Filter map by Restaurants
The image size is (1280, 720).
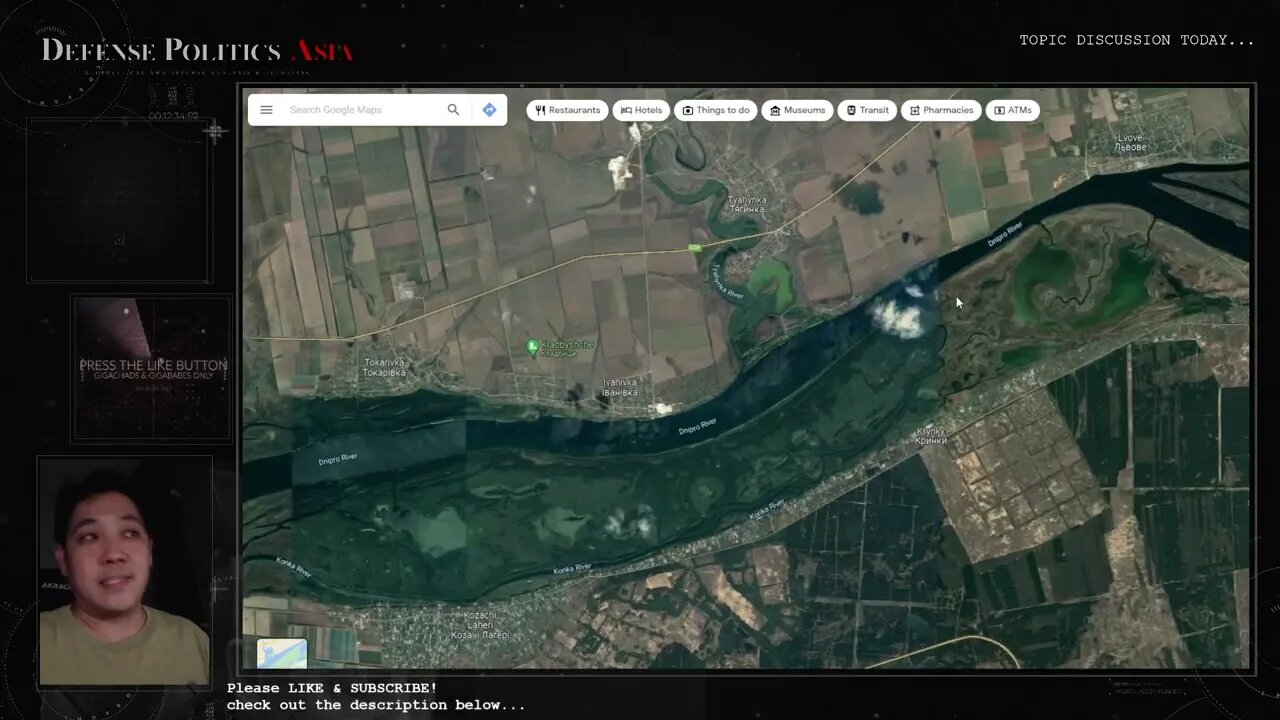coord(567,110)
